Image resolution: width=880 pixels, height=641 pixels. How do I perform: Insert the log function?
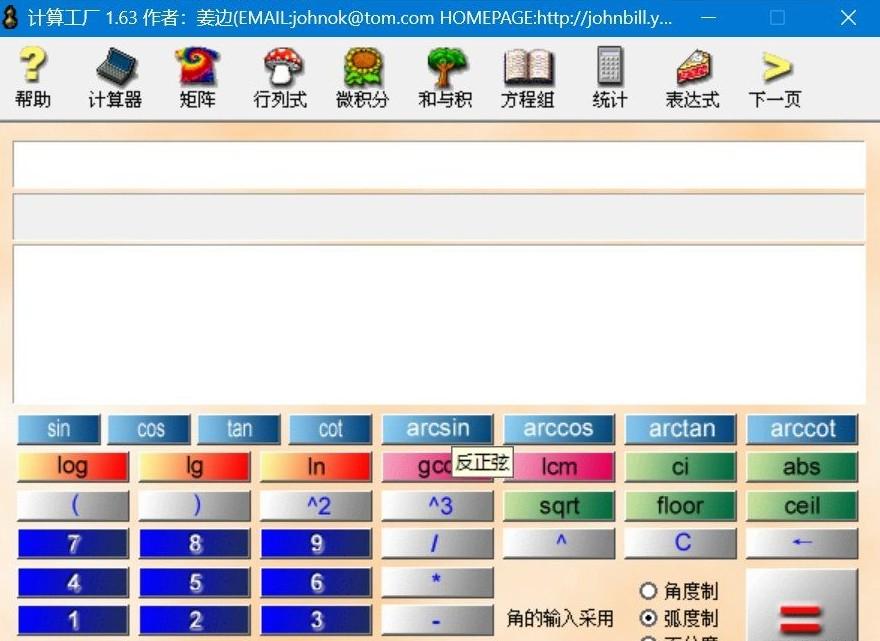tap(73, 467)
